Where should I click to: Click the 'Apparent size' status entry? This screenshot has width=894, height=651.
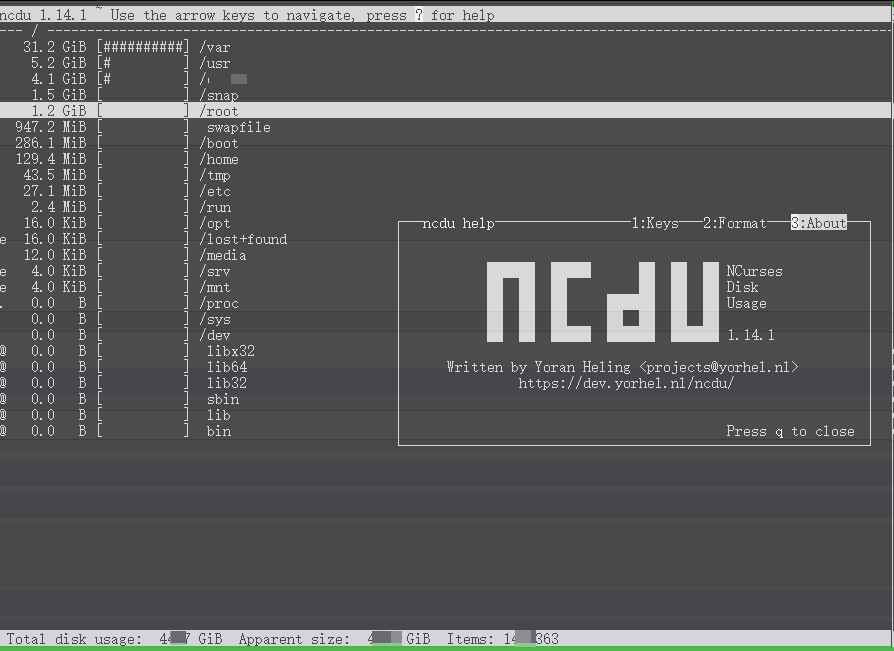point(335,639)
